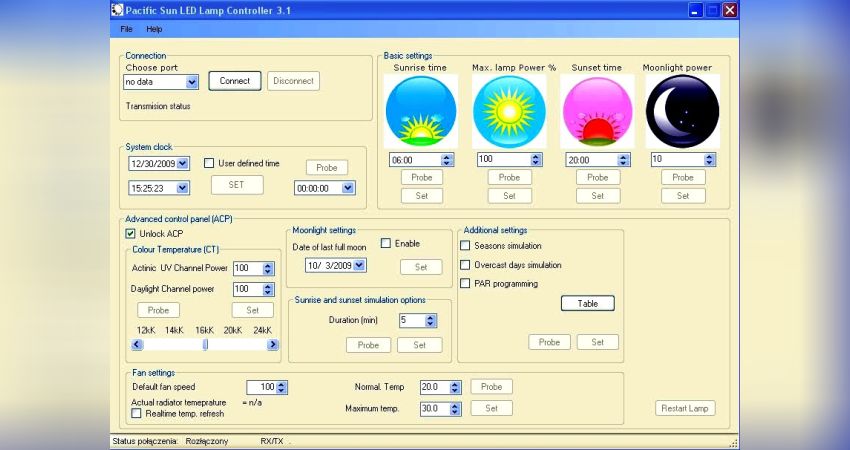Click Set in Additional settings

point(597,342)
